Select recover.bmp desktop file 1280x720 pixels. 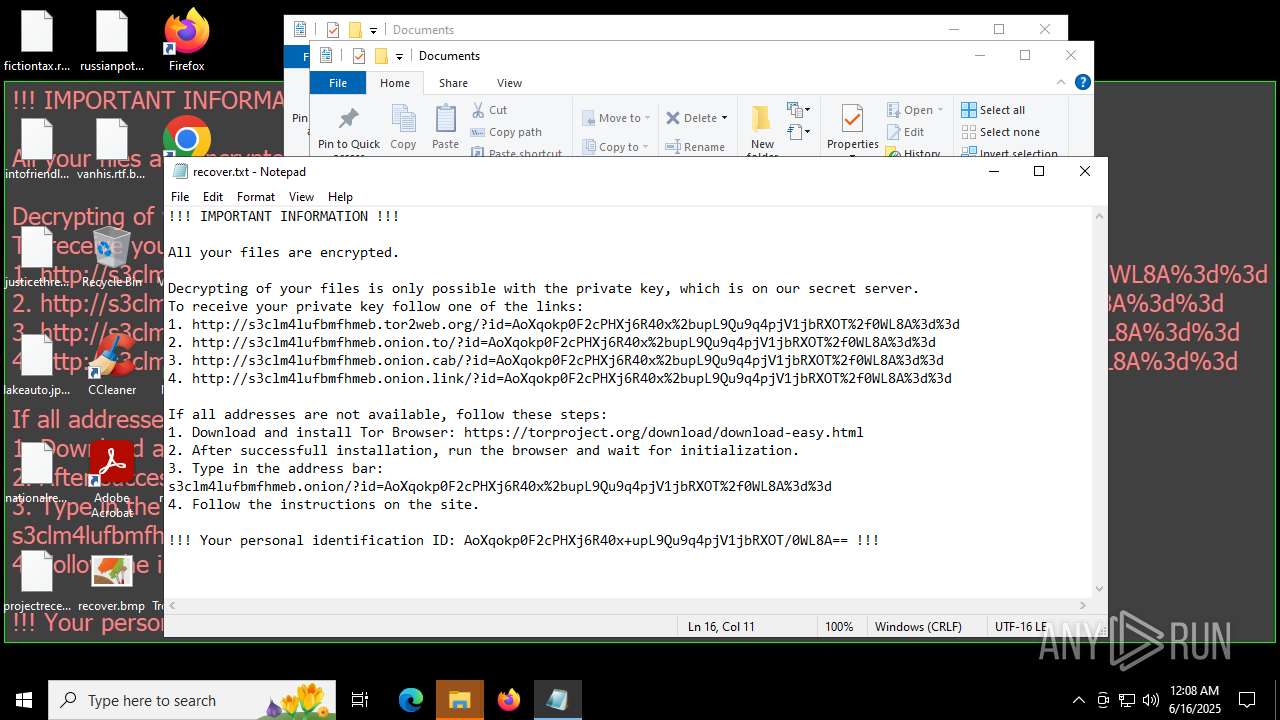pos(112,582)
